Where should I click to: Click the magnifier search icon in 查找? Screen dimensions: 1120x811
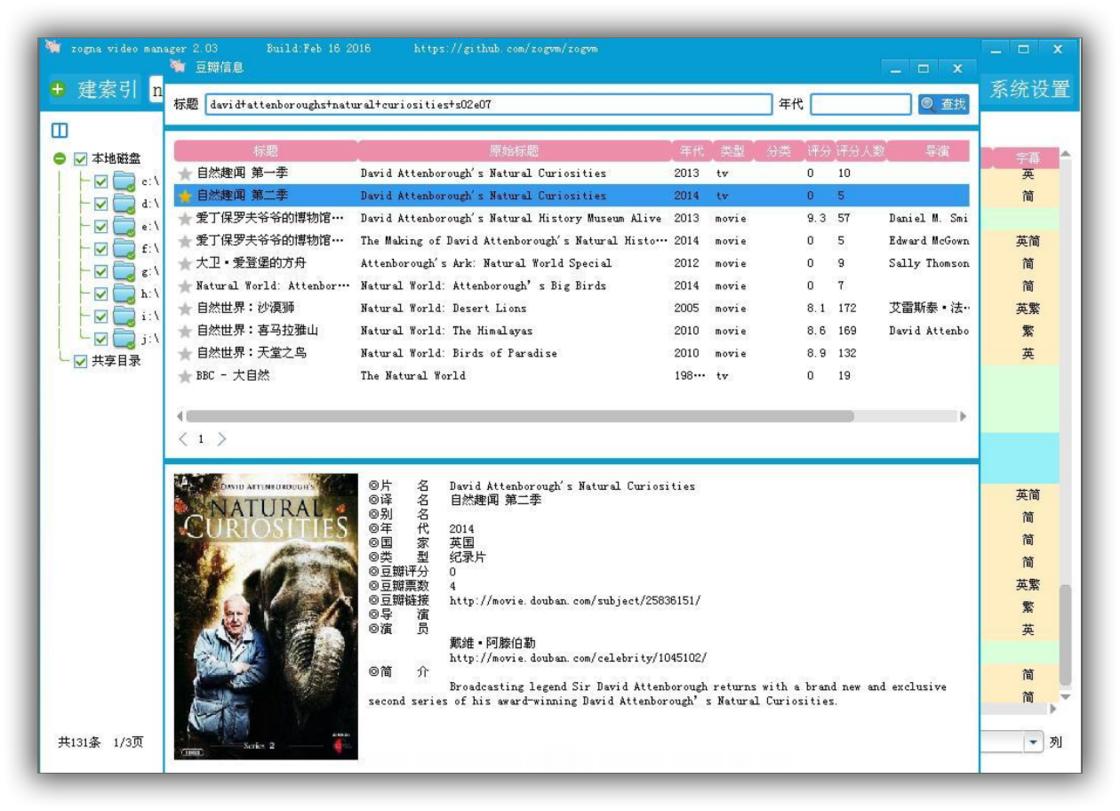tap(928, 104)
